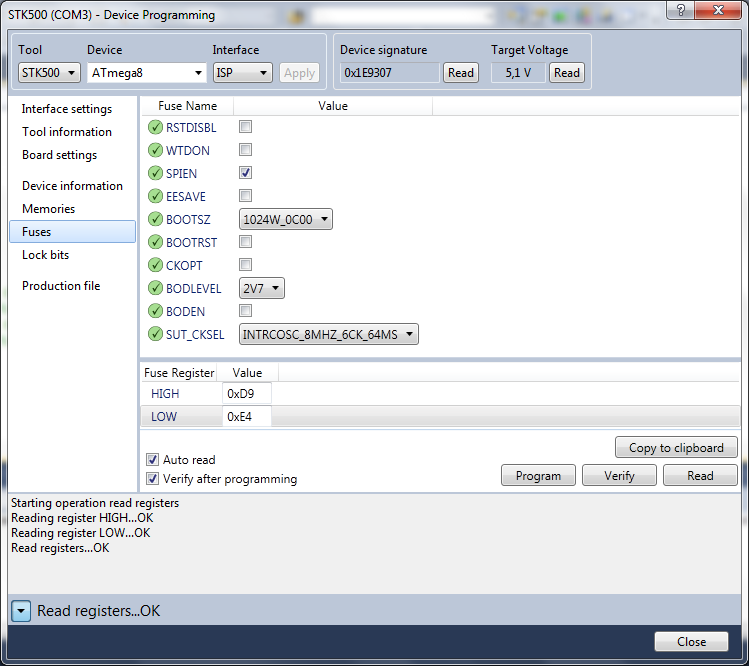This screenshot has width=749, height=666.
Task: Click the green check icon beside EESAVE
Action: click(x=155, y=196)
